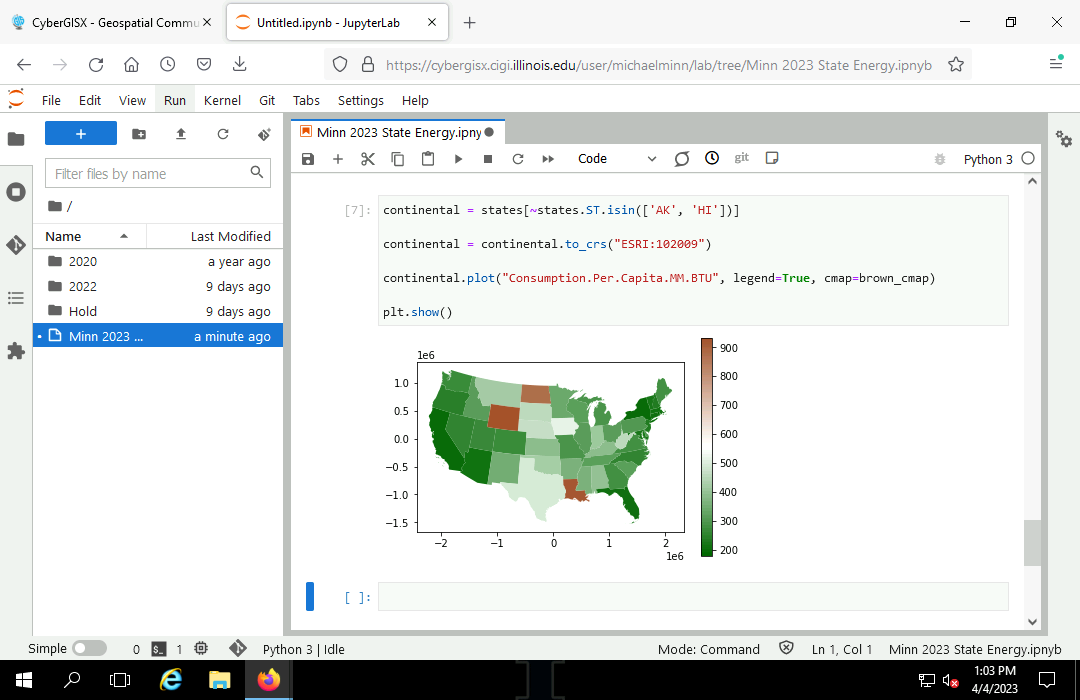Enable the debugger bug icon

pos(939,159)
